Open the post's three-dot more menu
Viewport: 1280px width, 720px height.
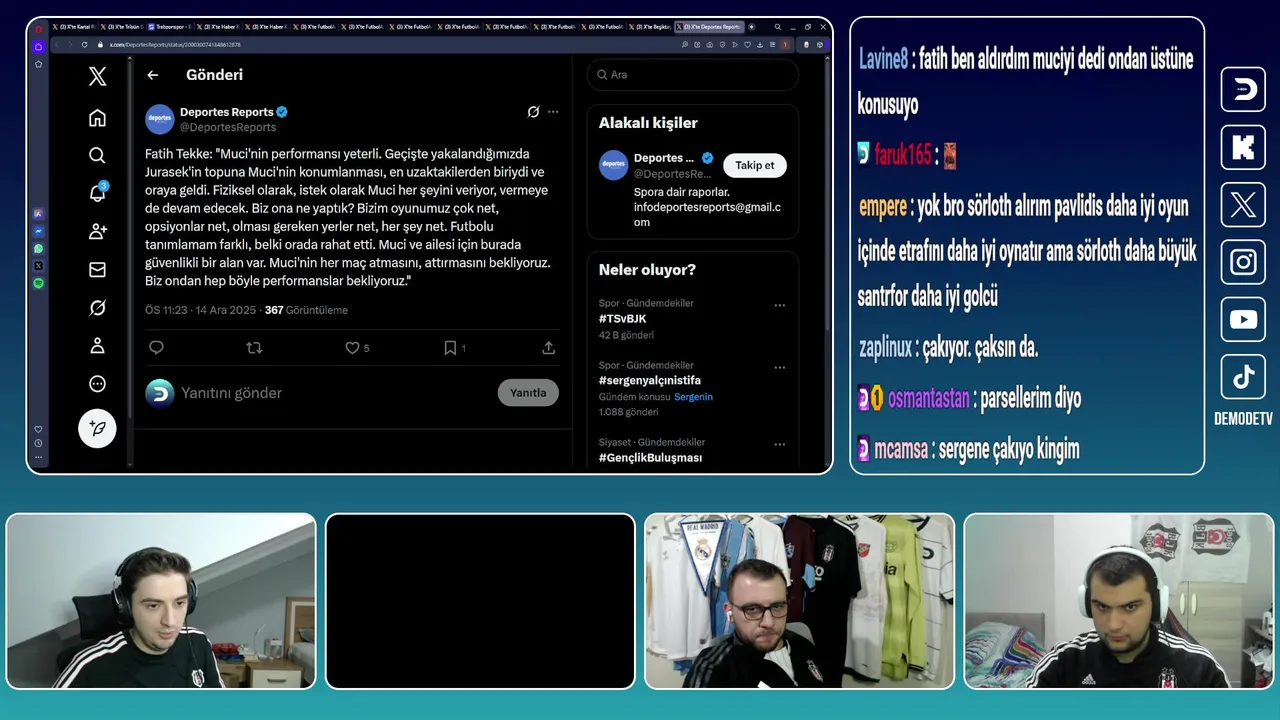[553, 112]
